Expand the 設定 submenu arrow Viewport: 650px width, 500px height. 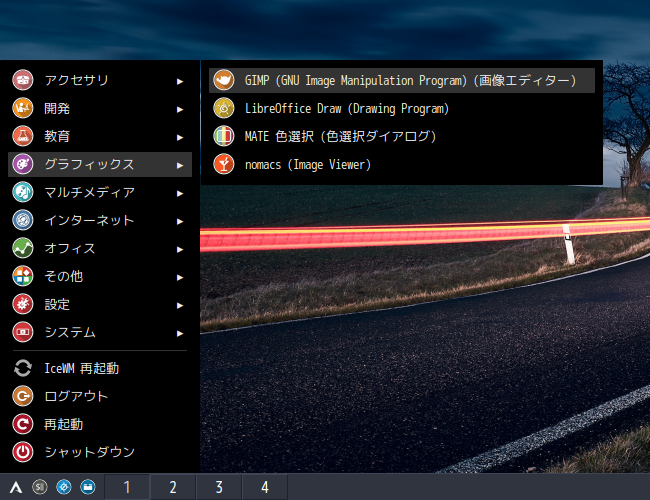coord(180,306)
